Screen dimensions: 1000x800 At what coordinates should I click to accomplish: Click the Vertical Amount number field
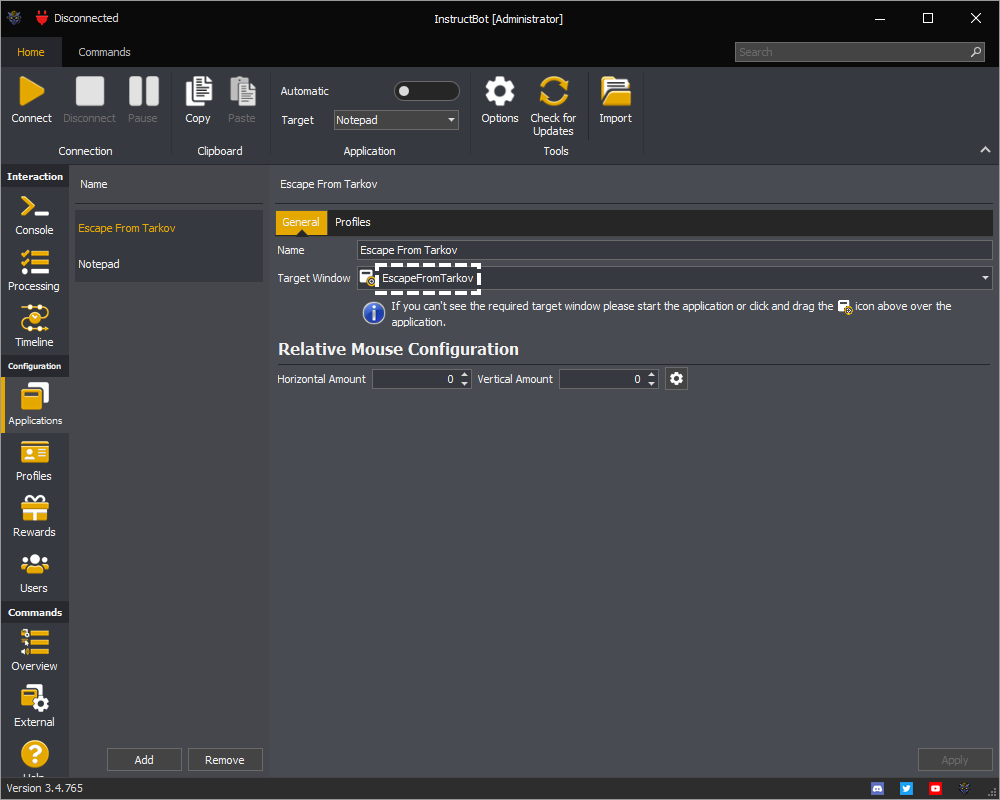(x=602, y=379)
